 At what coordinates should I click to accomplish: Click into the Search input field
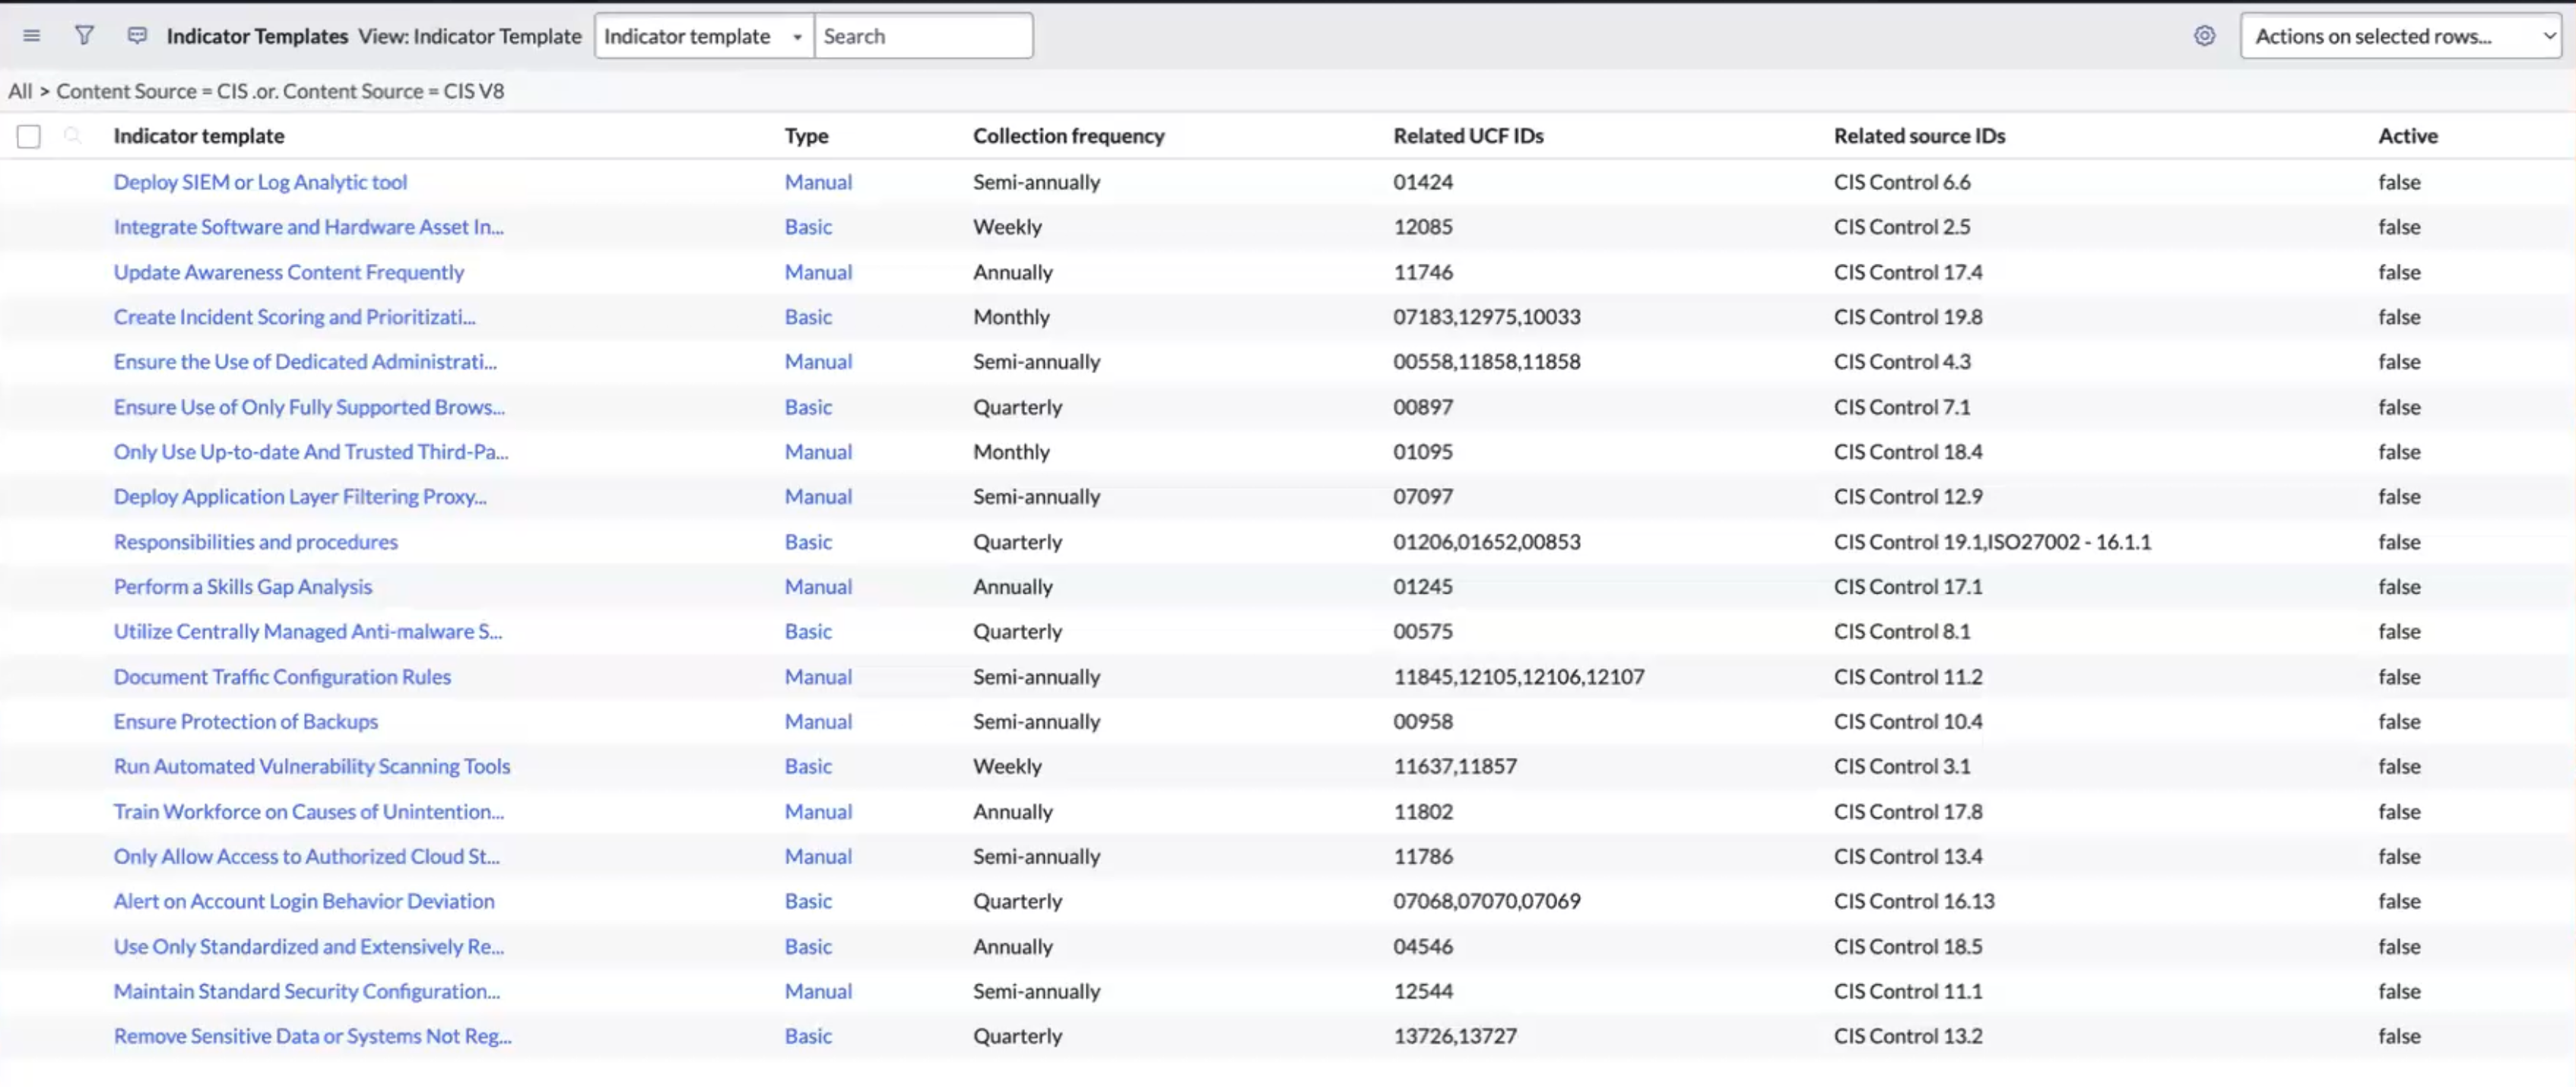923,36
